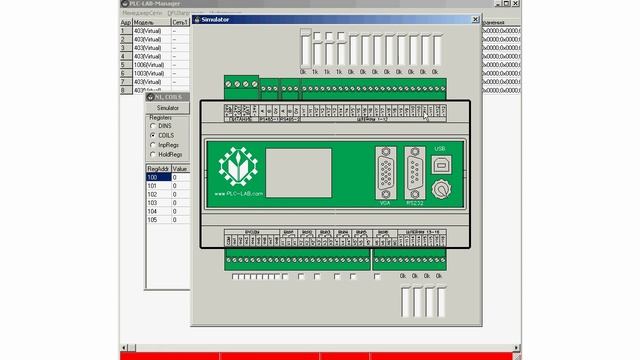Select register address 101

click(x=158, y=186)
